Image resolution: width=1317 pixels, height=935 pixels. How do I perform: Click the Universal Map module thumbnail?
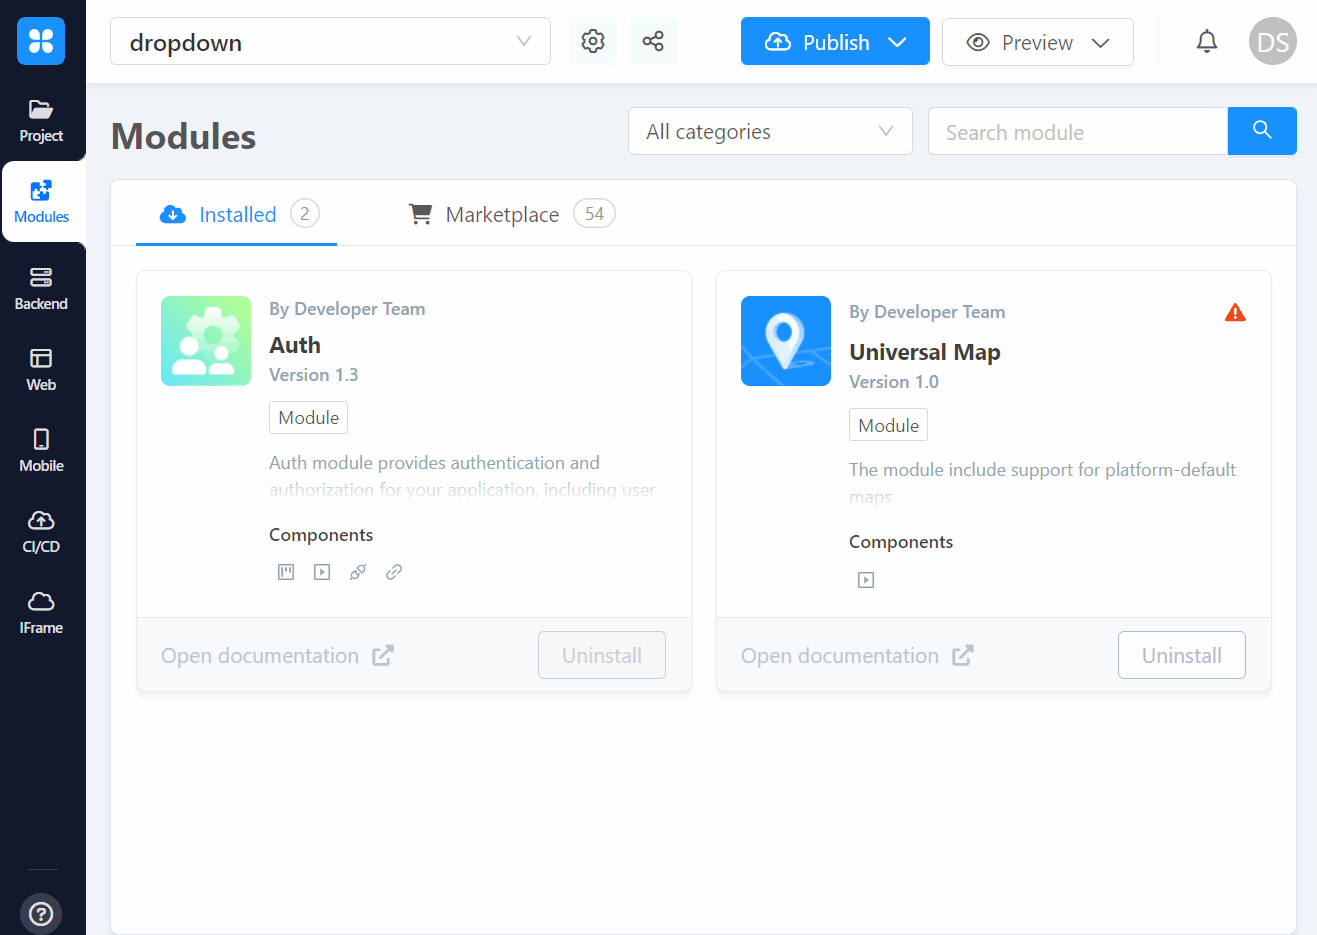click(785, 341)
